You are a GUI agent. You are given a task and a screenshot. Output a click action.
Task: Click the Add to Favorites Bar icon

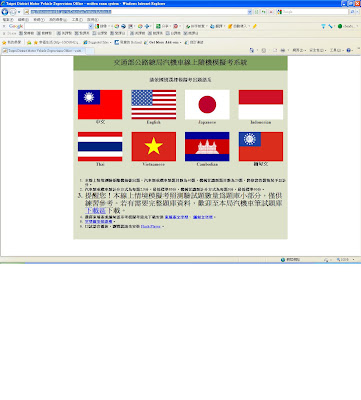coord(29,43)
